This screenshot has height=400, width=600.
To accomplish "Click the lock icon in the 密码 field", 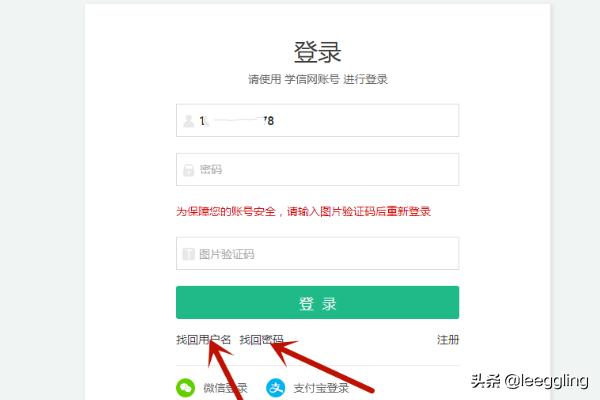I will pos(188,170).
